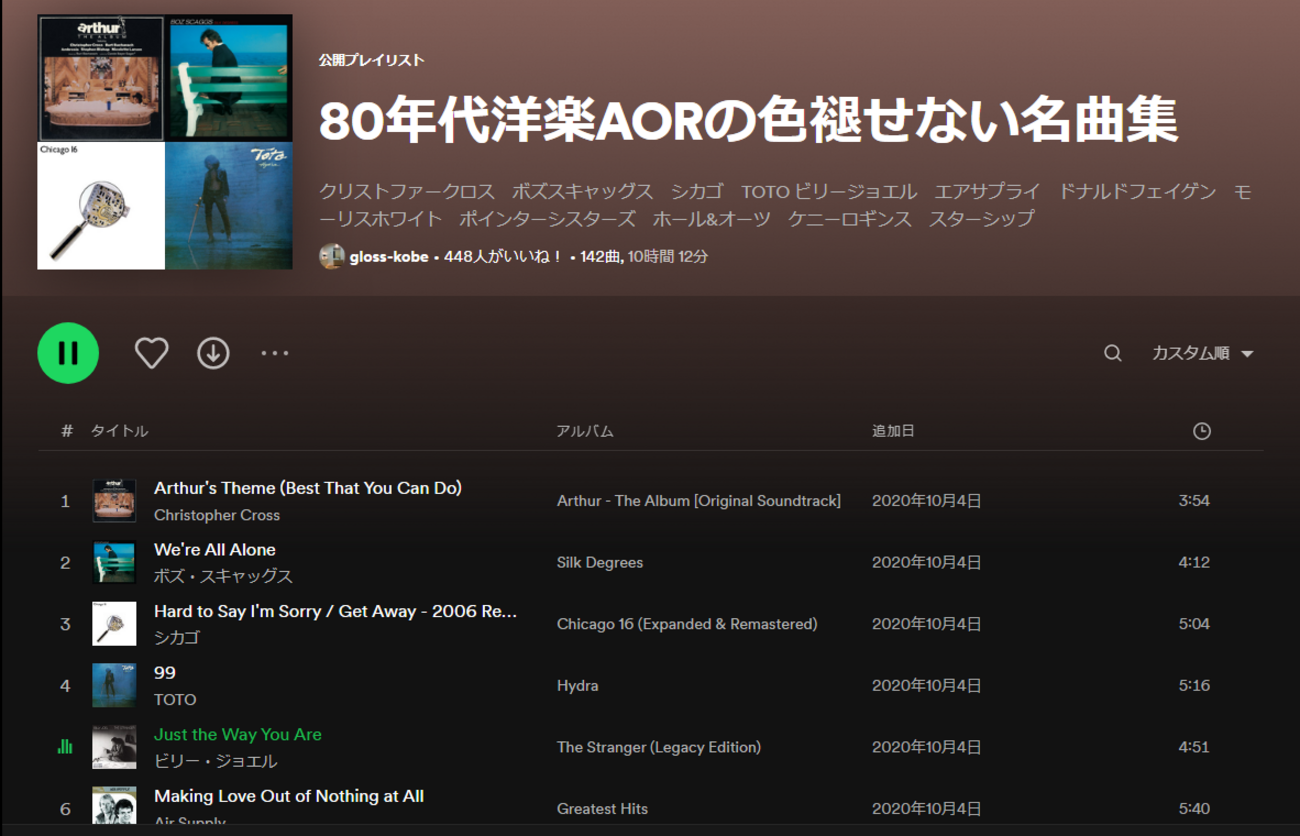Click the 5:16 duration of track 99
Image resolution: width=1300 pixels, height=836 pixels.
click(1194, 686)
